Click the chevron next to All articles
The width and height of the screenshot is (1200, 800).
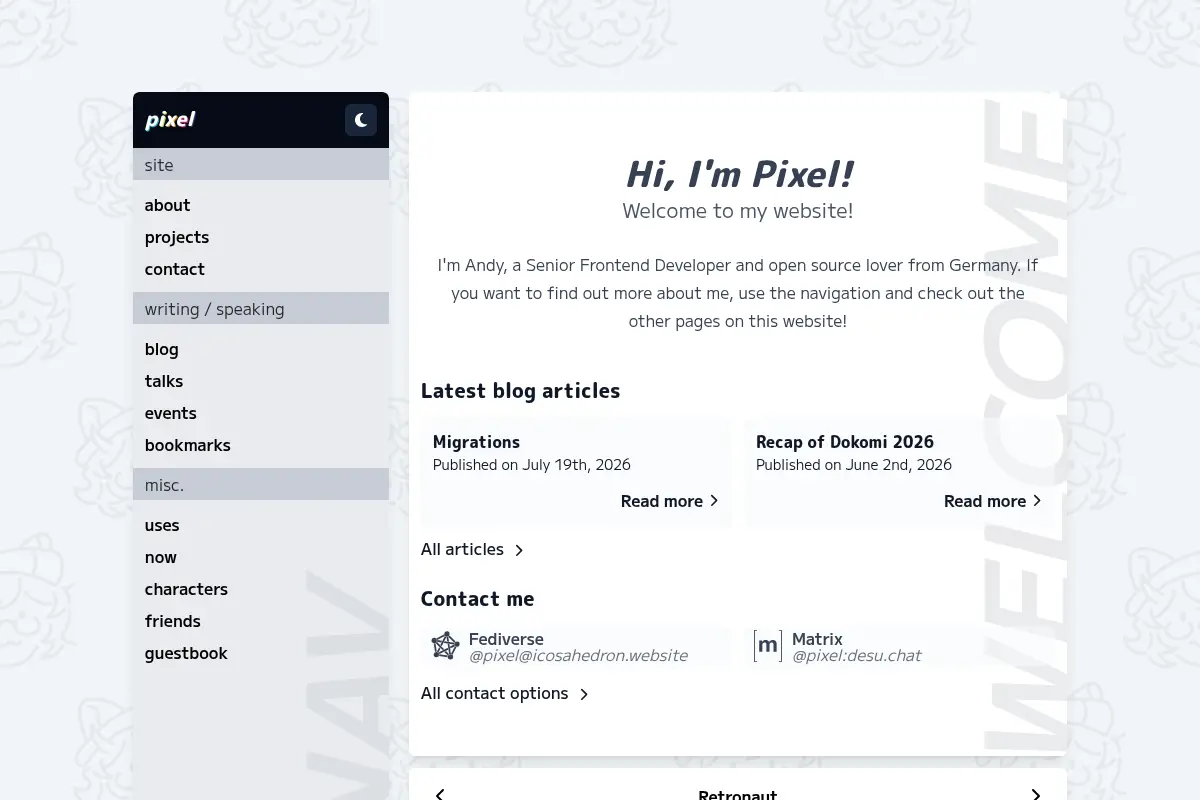coord(519,550)
